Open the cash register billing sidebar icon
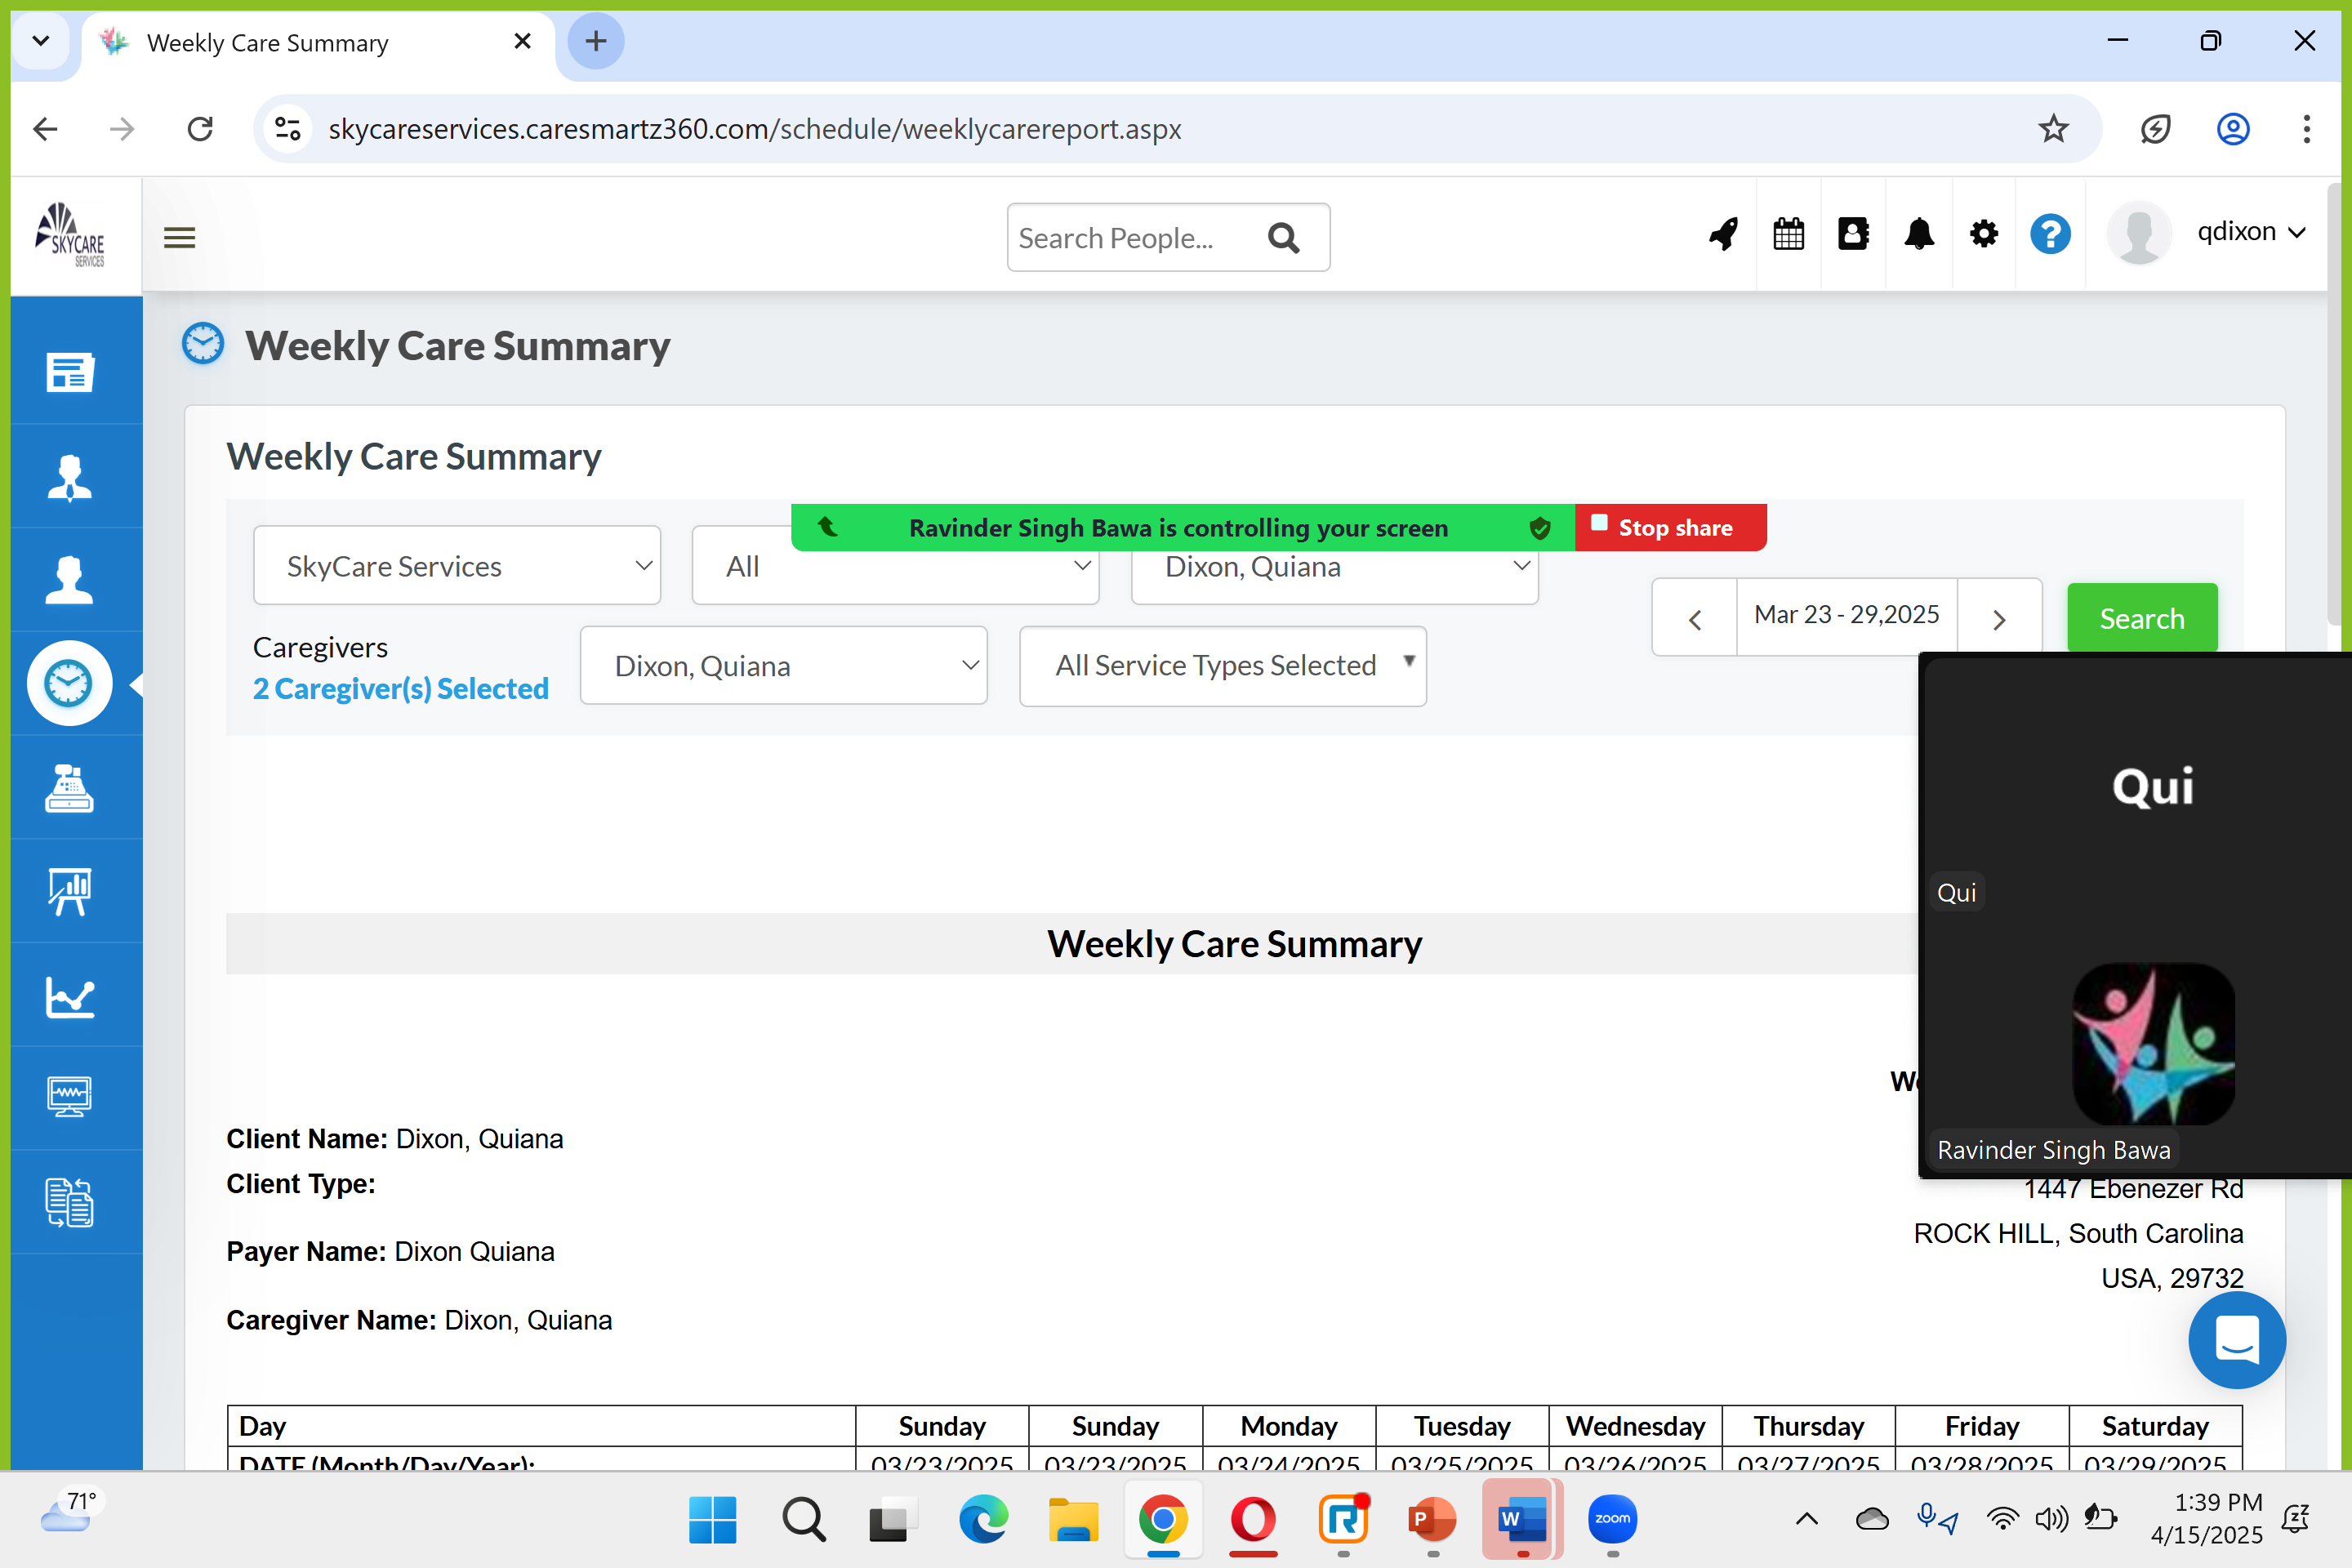This screenshot has height=1568, width=2352. 69,789
